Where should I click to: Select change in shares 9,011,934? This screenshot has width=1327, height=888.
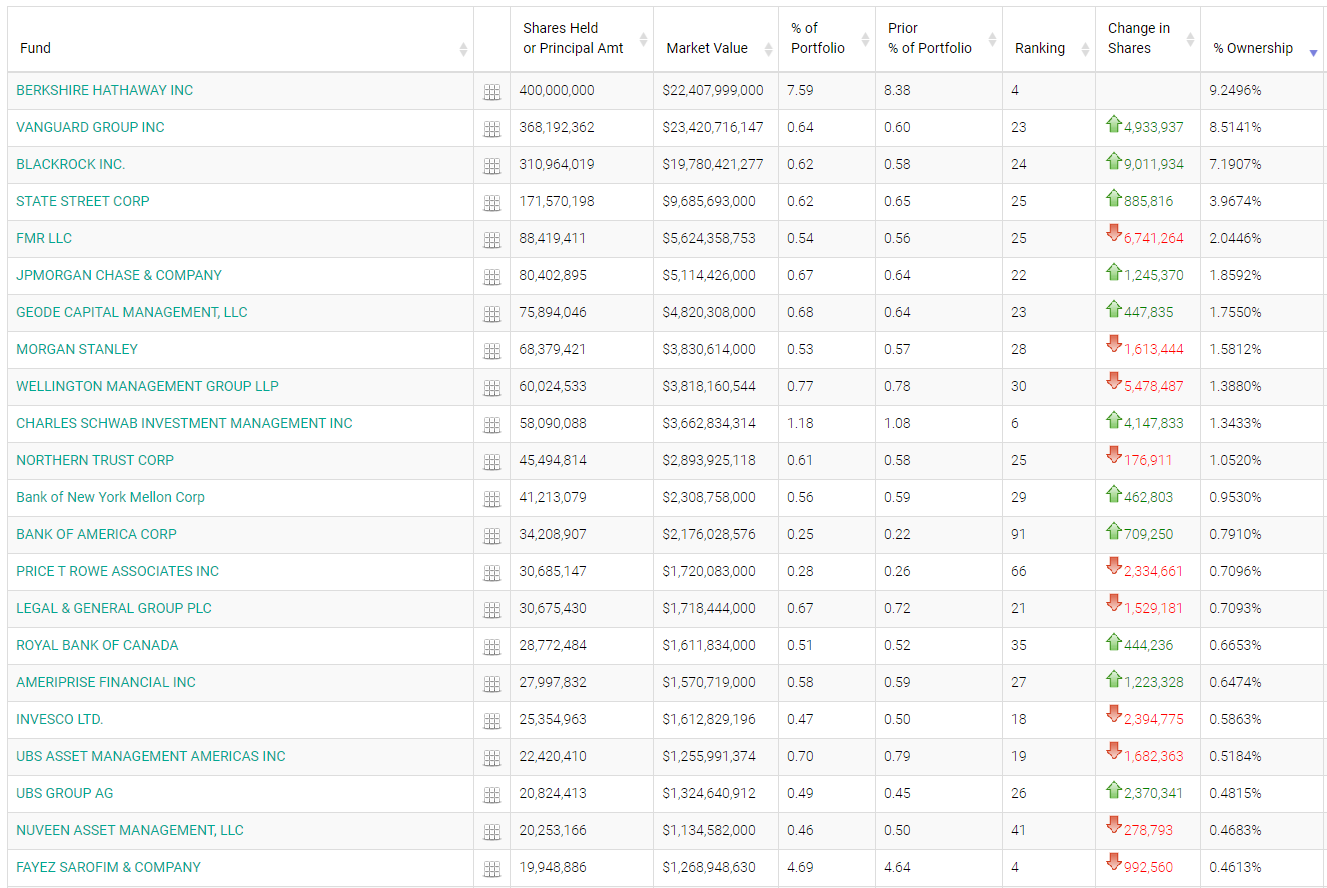point(1154,164)
